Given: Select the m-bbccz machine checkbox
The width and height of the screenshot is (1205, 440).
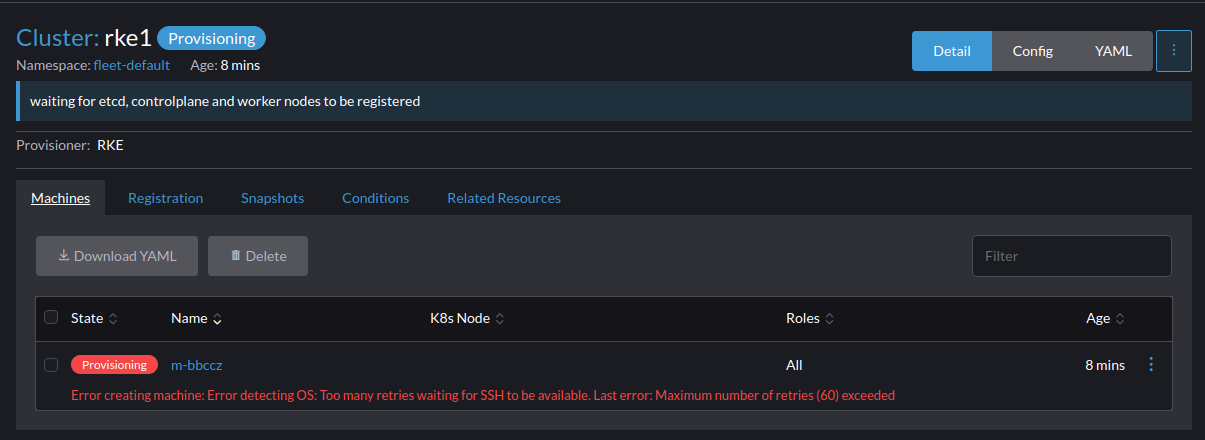Looking at the screenshot, I should click(51, 365).
